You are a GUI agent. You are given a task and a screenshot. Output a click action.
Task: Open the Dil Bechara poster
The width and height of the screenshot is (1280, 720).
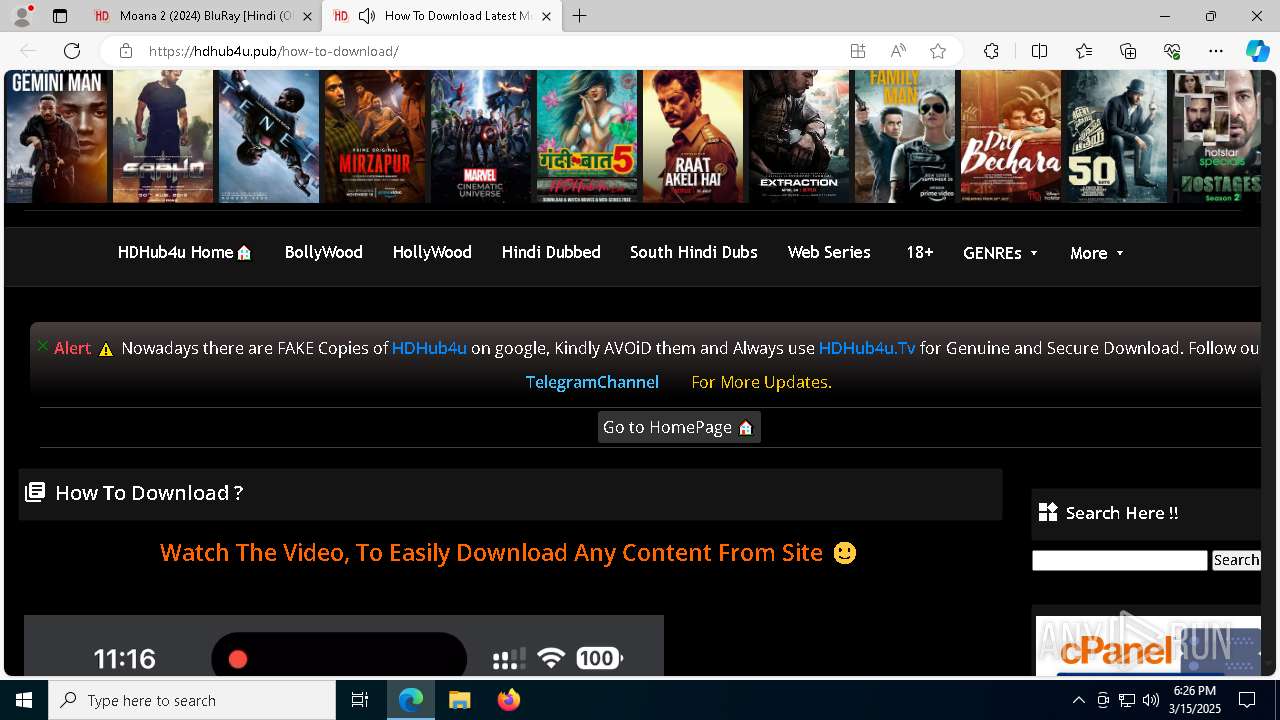[x=1011, y=136]
